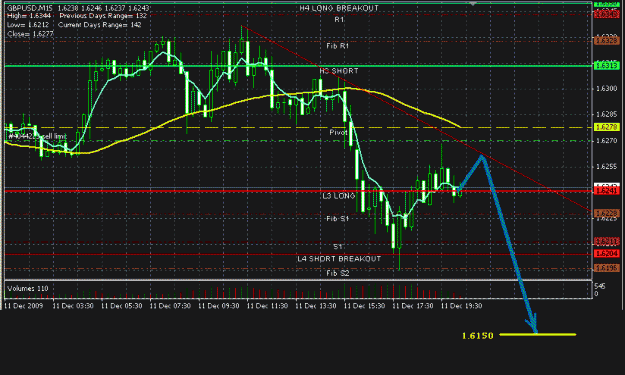
Task: Click the 'L4 SHORT BREAKOUT' level label
Action: click(339, 259)
